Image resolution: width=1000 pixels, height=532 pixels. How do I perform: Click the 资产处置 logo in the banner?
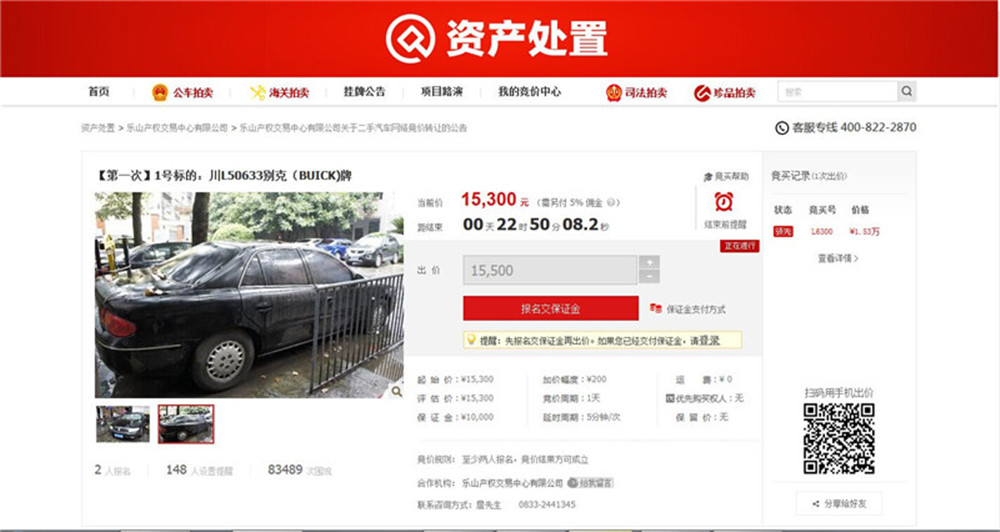[x=497, y=38]
